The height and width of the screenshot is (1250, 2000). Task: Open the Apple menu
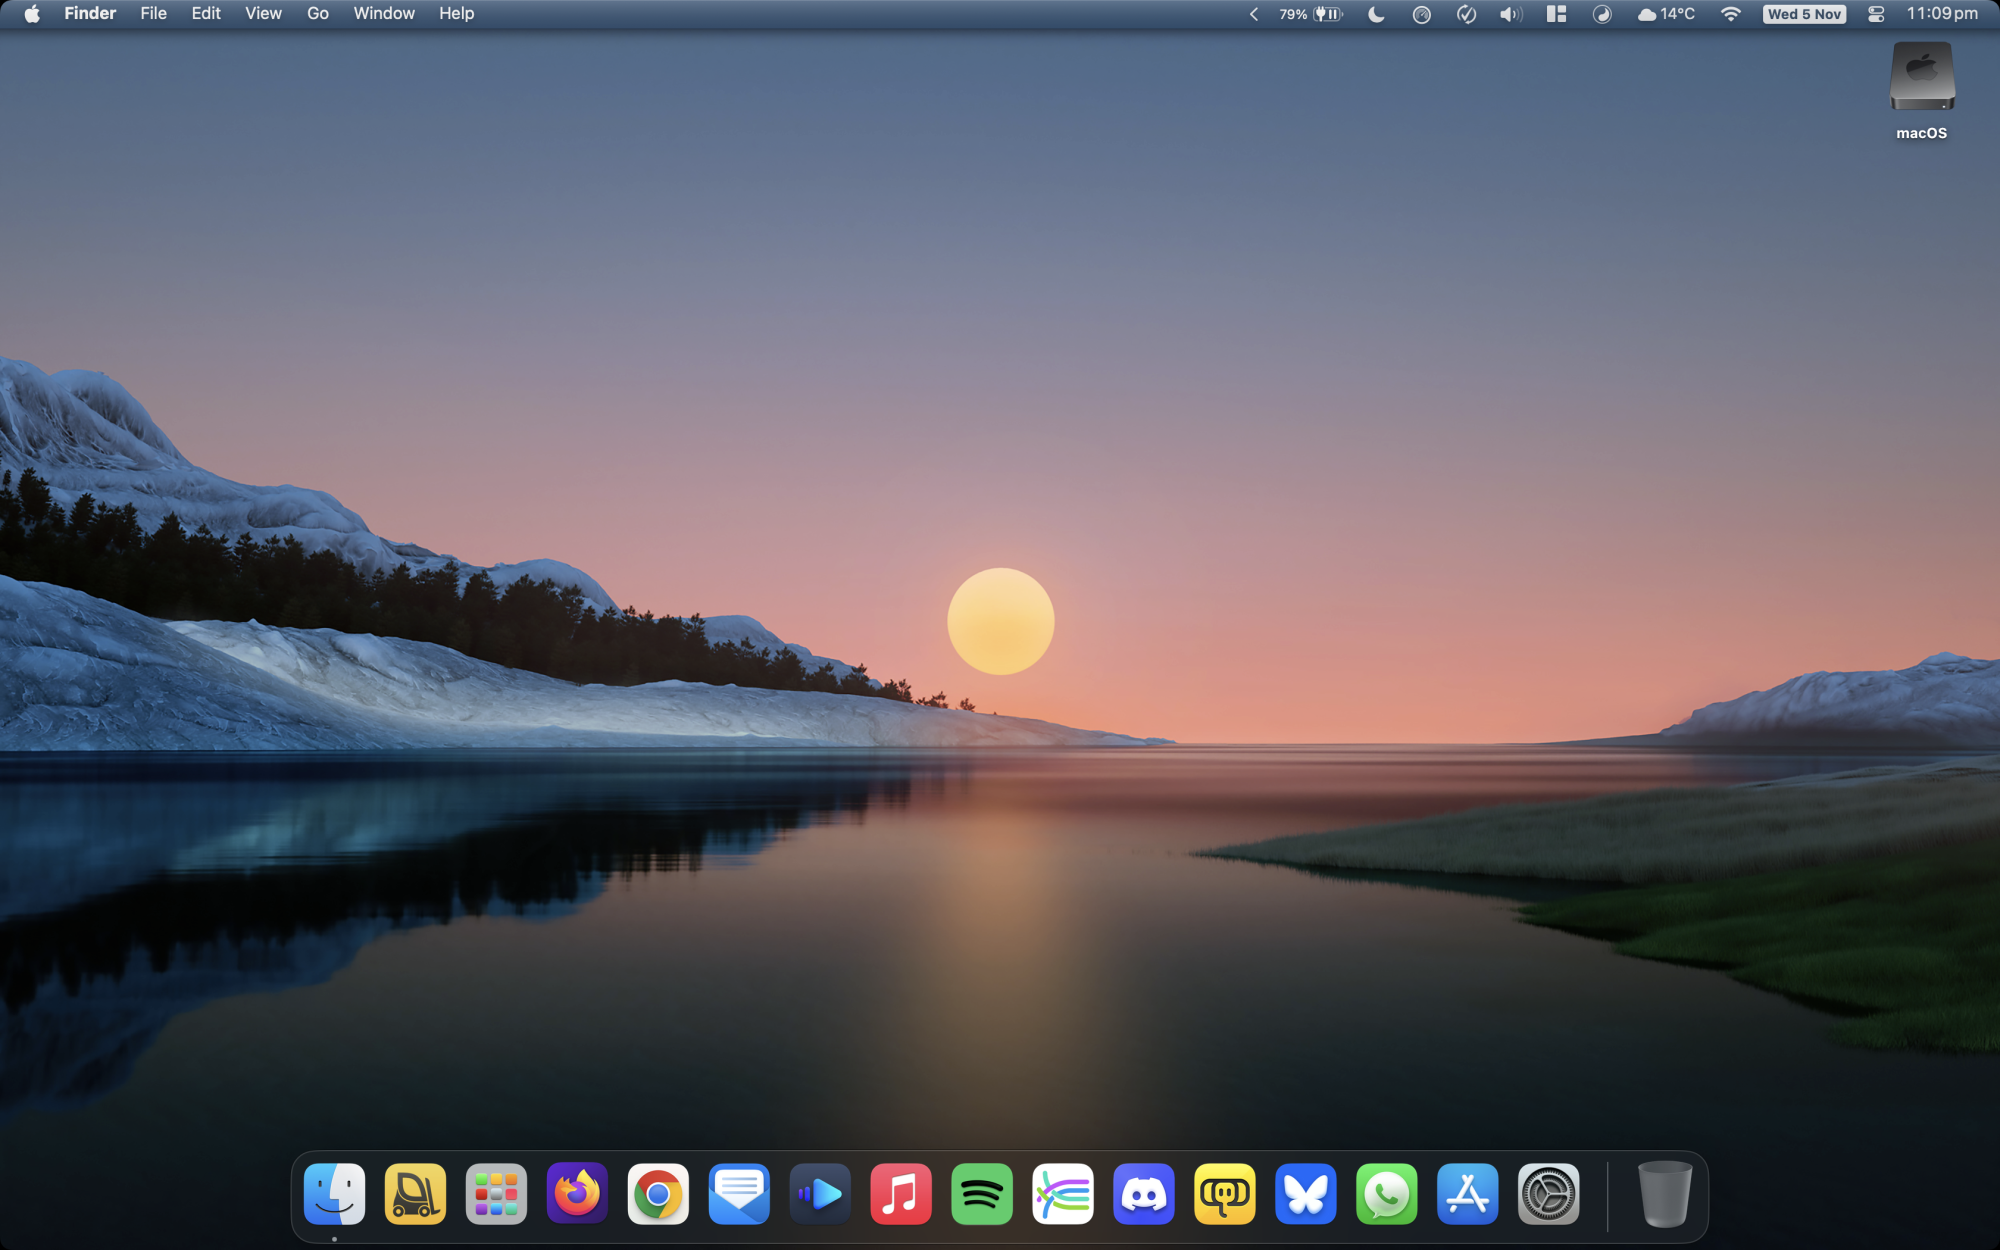tap(31, 13)
